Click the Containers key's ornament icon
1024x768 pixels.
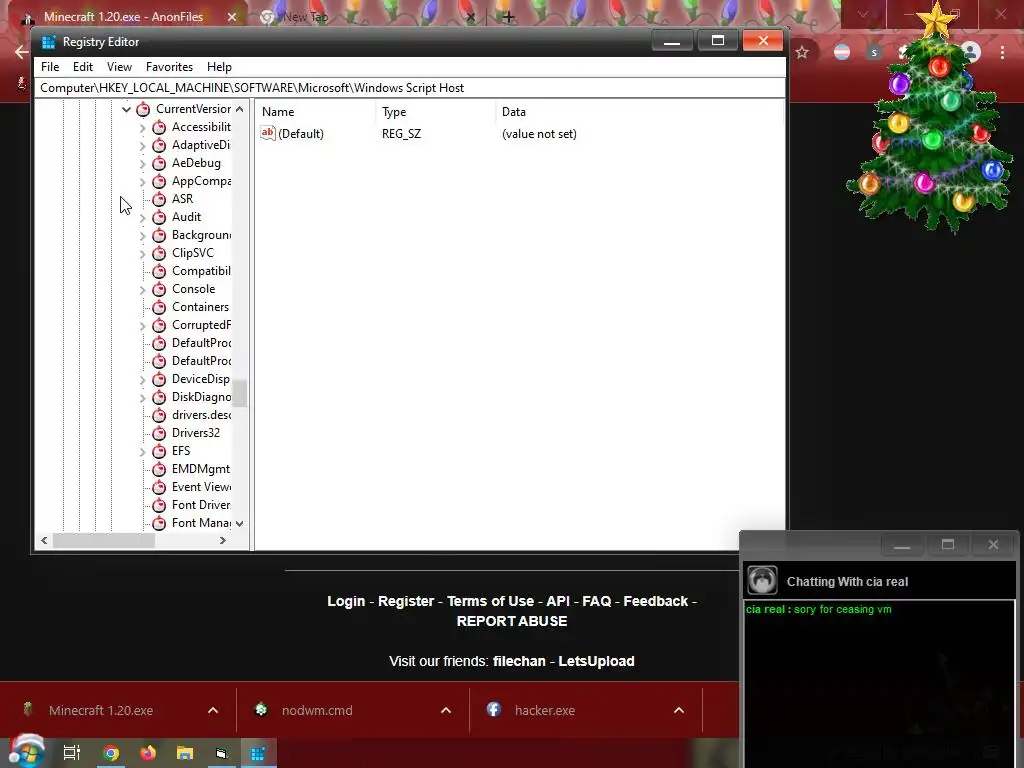pos(159,308)
